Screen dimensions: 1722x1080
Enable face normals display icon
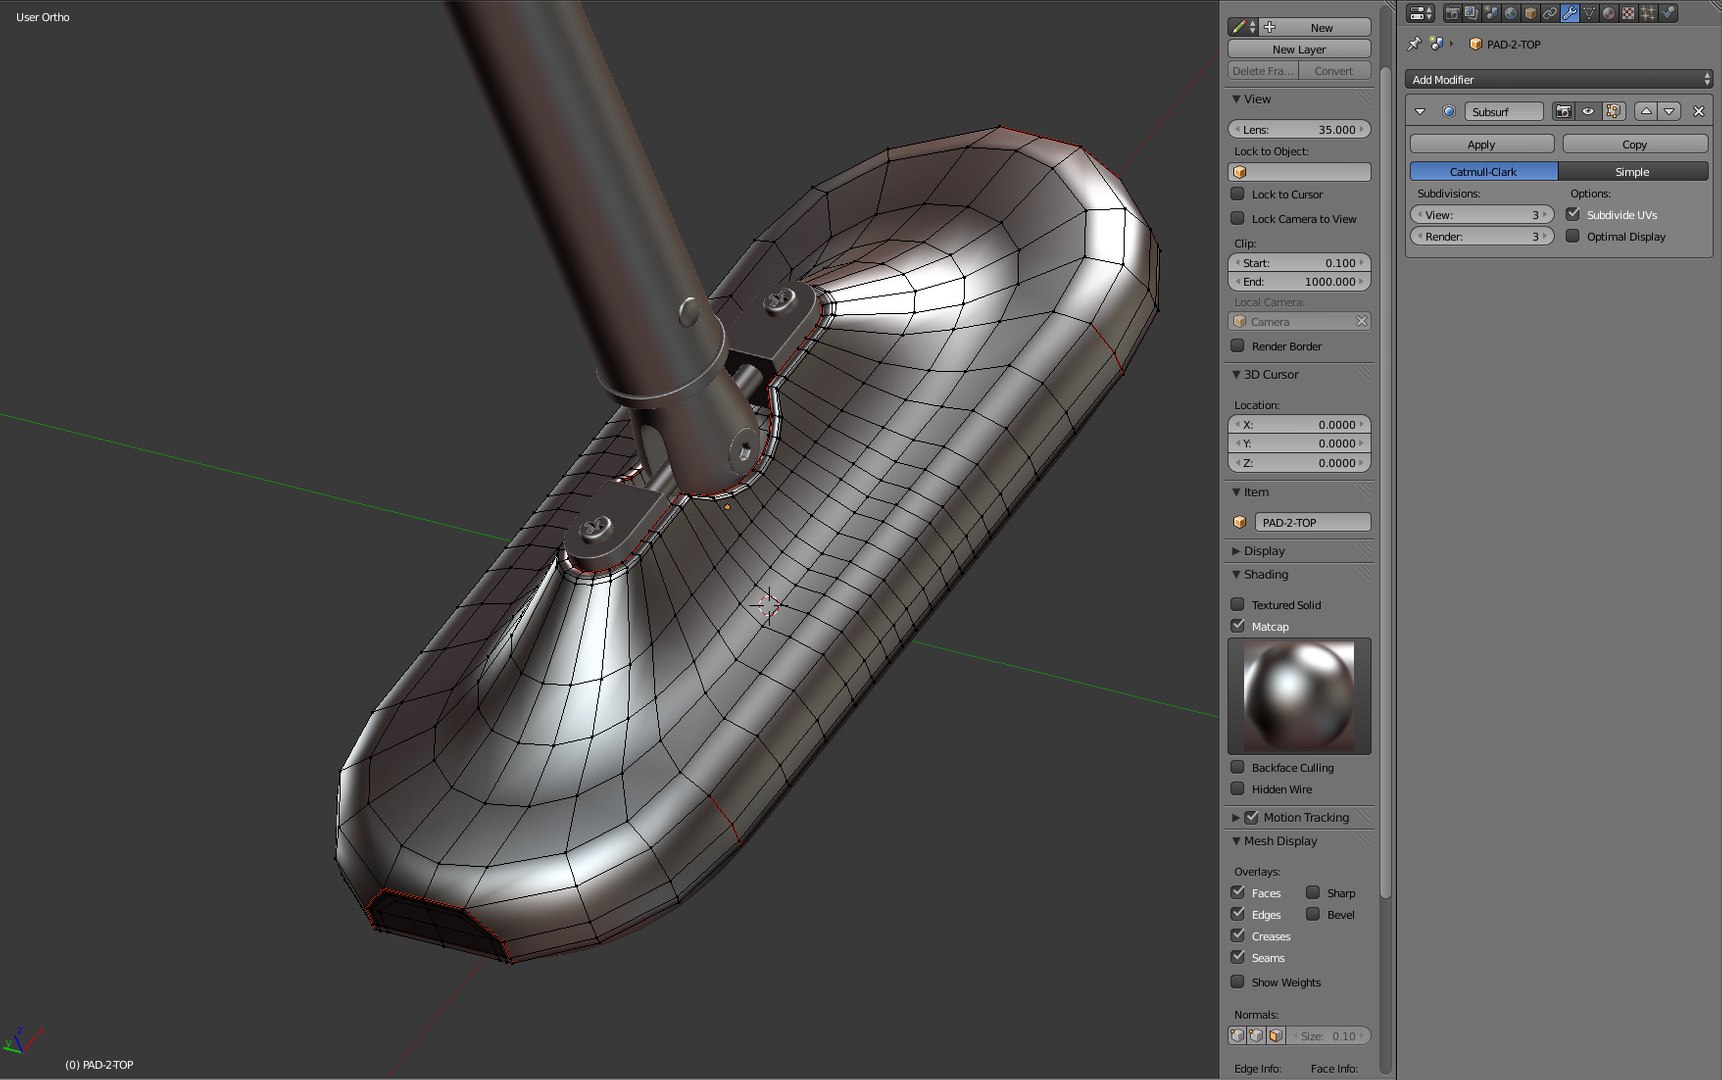click(x=1275, y=1036)
